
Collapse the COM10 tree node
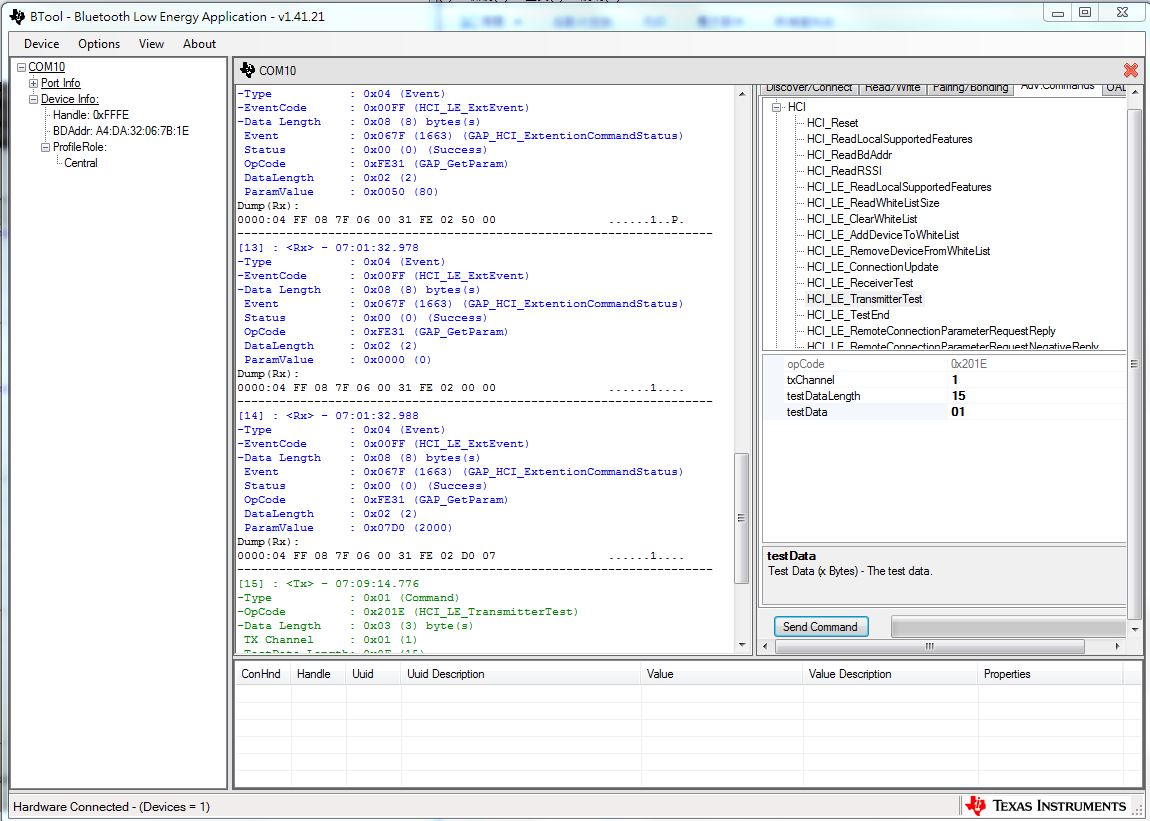21,67
